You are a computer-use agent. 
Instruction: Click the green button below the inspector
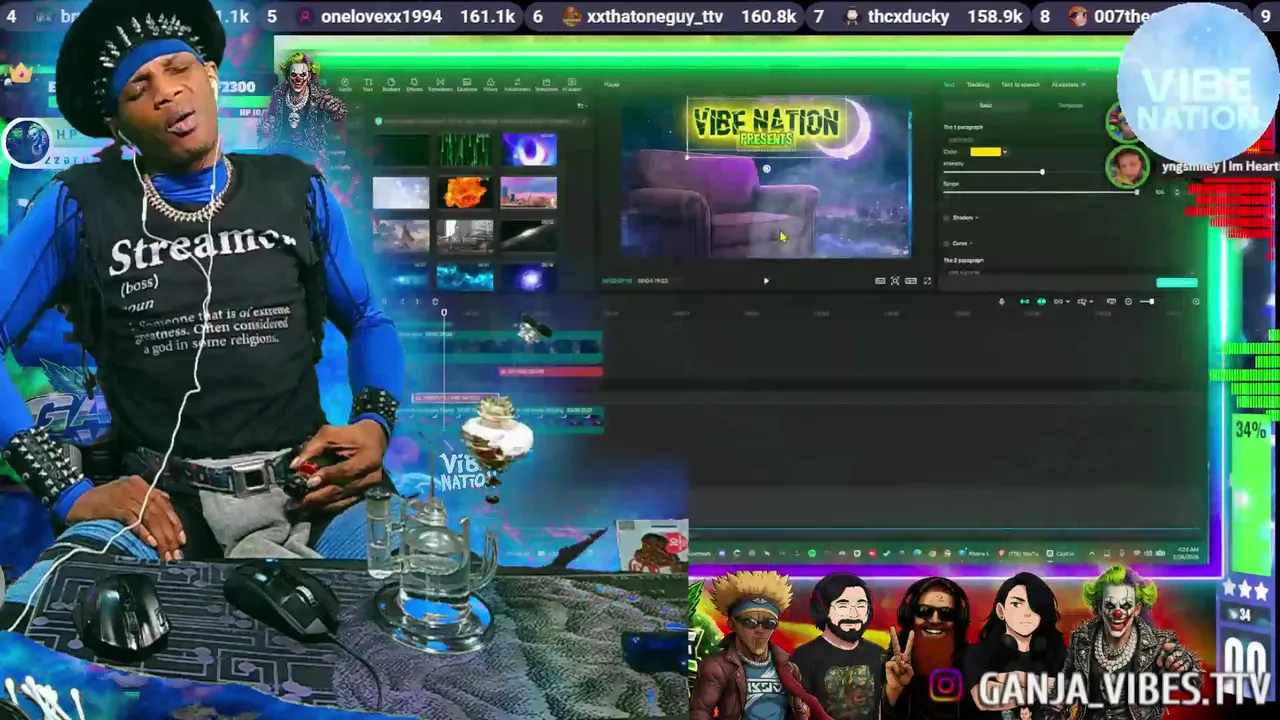[1177, 282]
